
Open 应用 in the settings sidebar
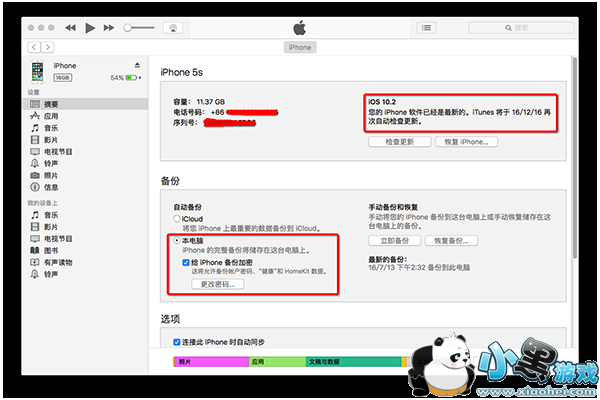coord(85,116)
